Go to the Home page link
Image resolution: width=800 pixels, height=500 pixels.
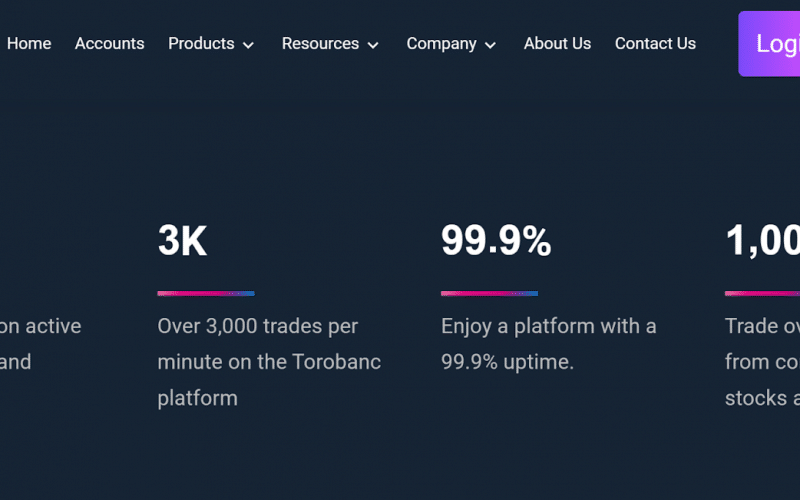[x=29, y=44]
